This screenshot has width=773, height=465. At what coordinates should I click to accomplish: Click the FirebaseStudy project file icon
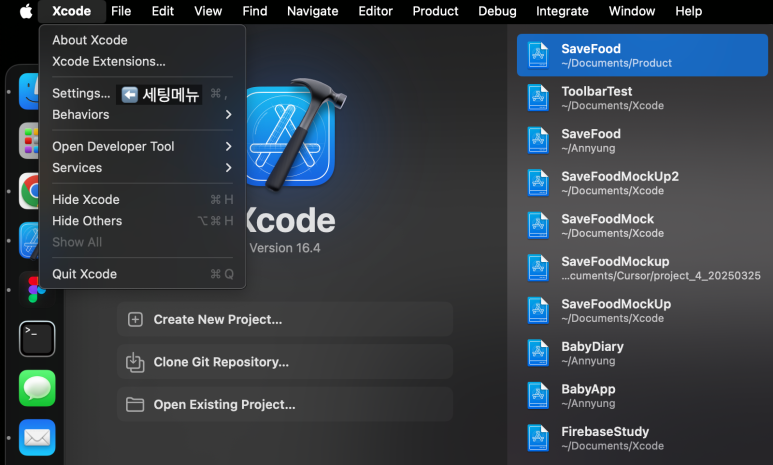[x=538, y=438]
